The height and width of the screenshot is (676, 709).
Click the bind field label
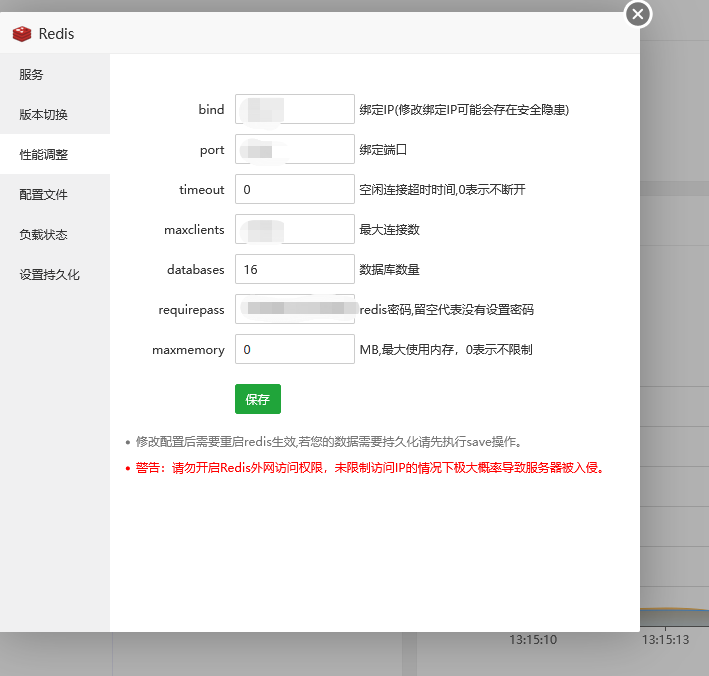point(211,109)
